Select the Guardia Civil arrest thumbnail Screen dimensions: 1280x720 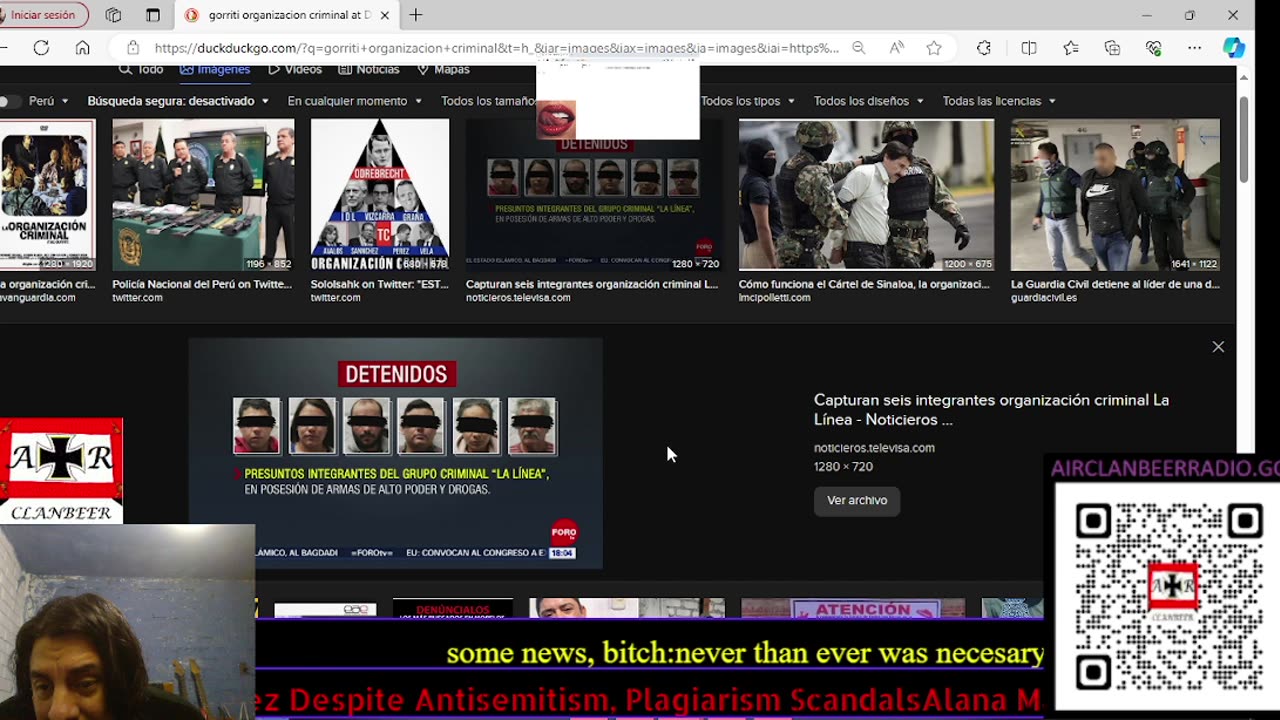(1115, 195)
